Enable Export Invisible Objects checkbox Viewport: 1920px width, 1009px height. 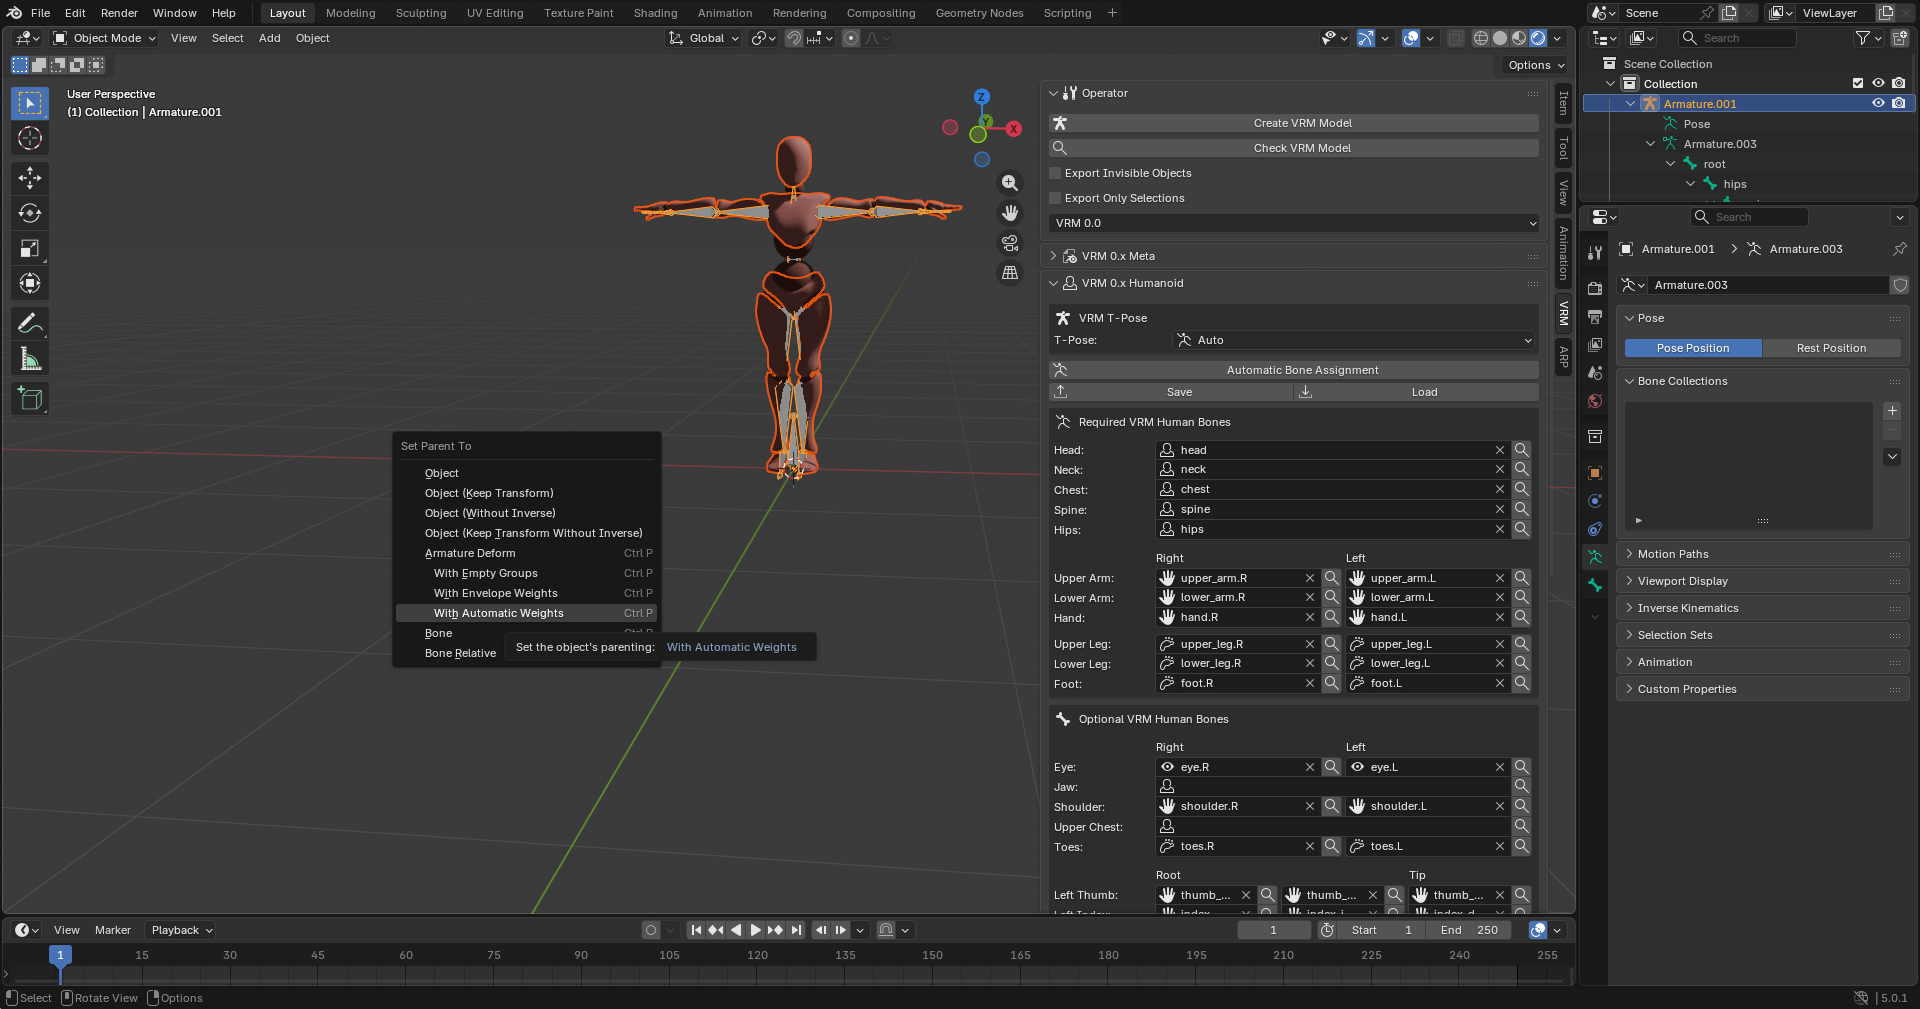coord(1055,173)
